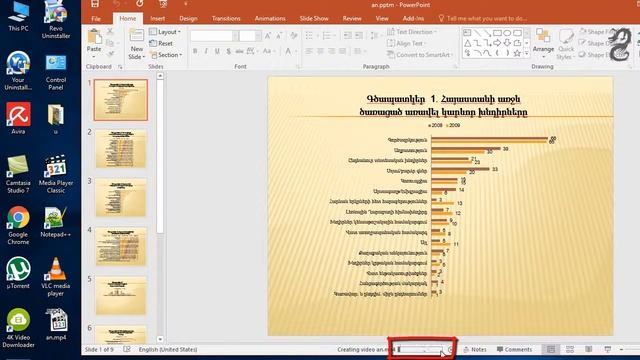This screenshot has width=640, height=360.
Task: Click Notes button in status bar
Action: (475, 349)
